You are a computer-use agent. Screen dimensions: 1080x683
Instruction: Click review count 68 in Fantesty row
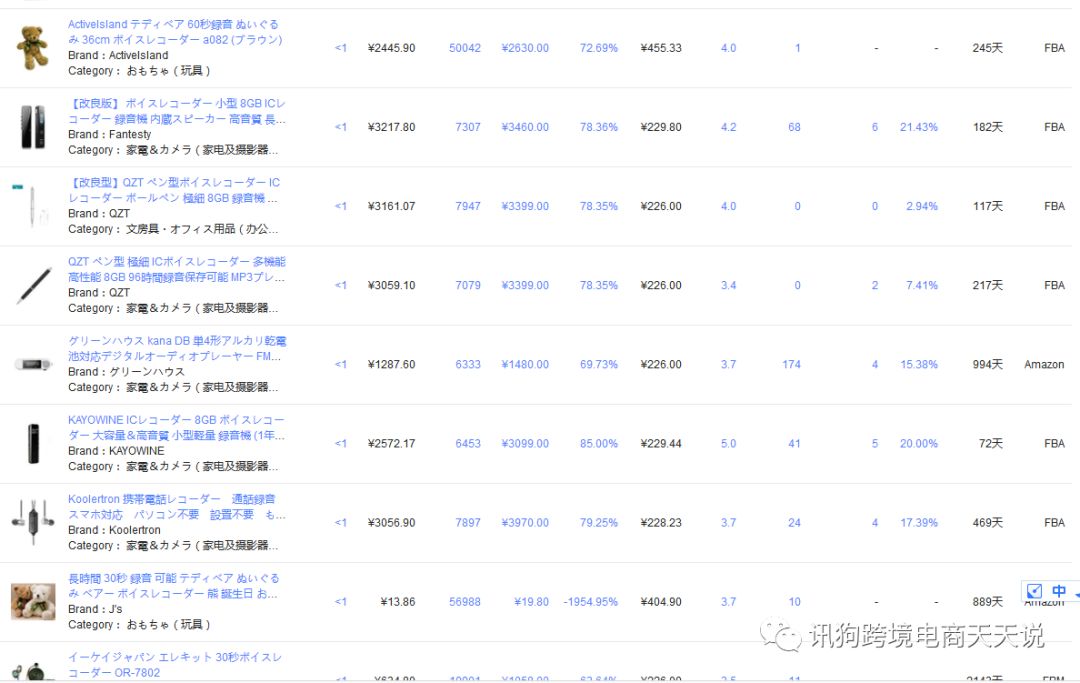pos(794,127)
